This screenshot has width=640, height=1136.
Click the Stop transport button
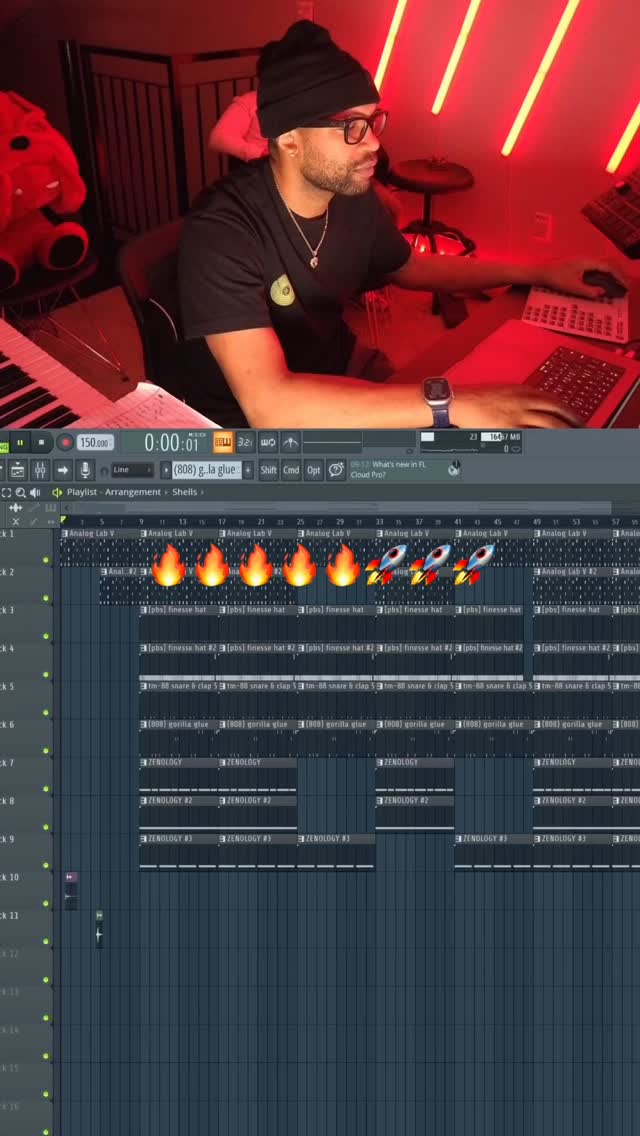[41, 442]
